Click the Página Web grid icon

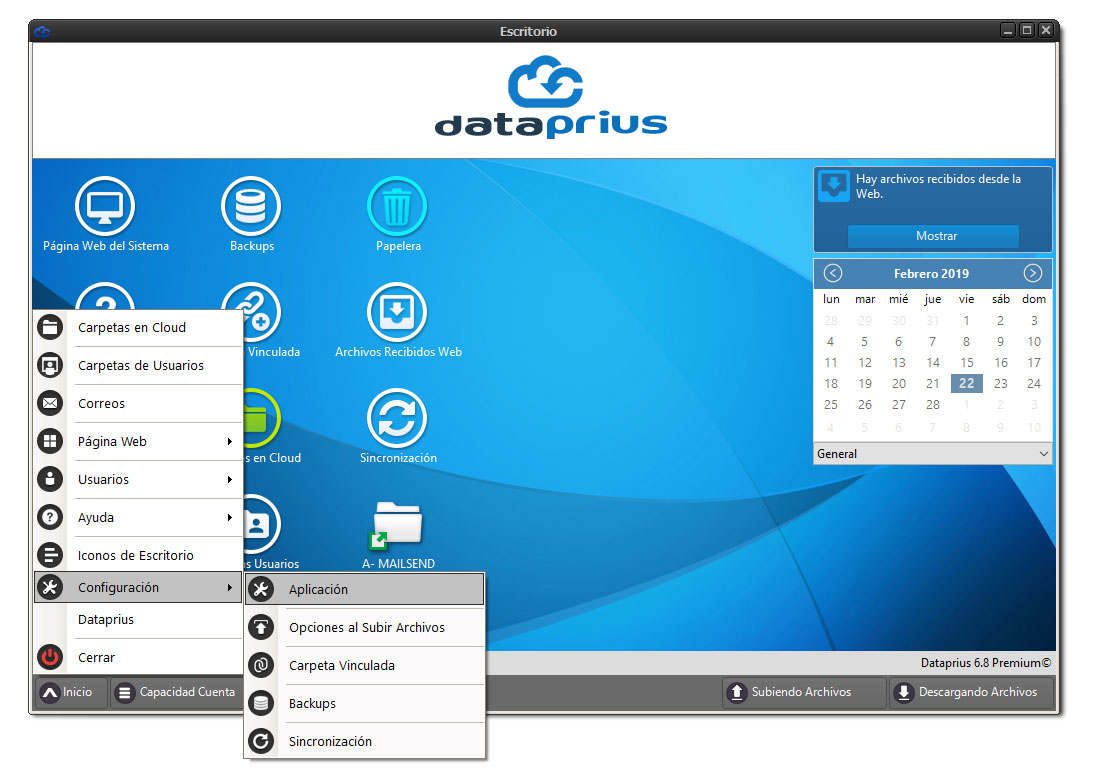click(50, 441)
